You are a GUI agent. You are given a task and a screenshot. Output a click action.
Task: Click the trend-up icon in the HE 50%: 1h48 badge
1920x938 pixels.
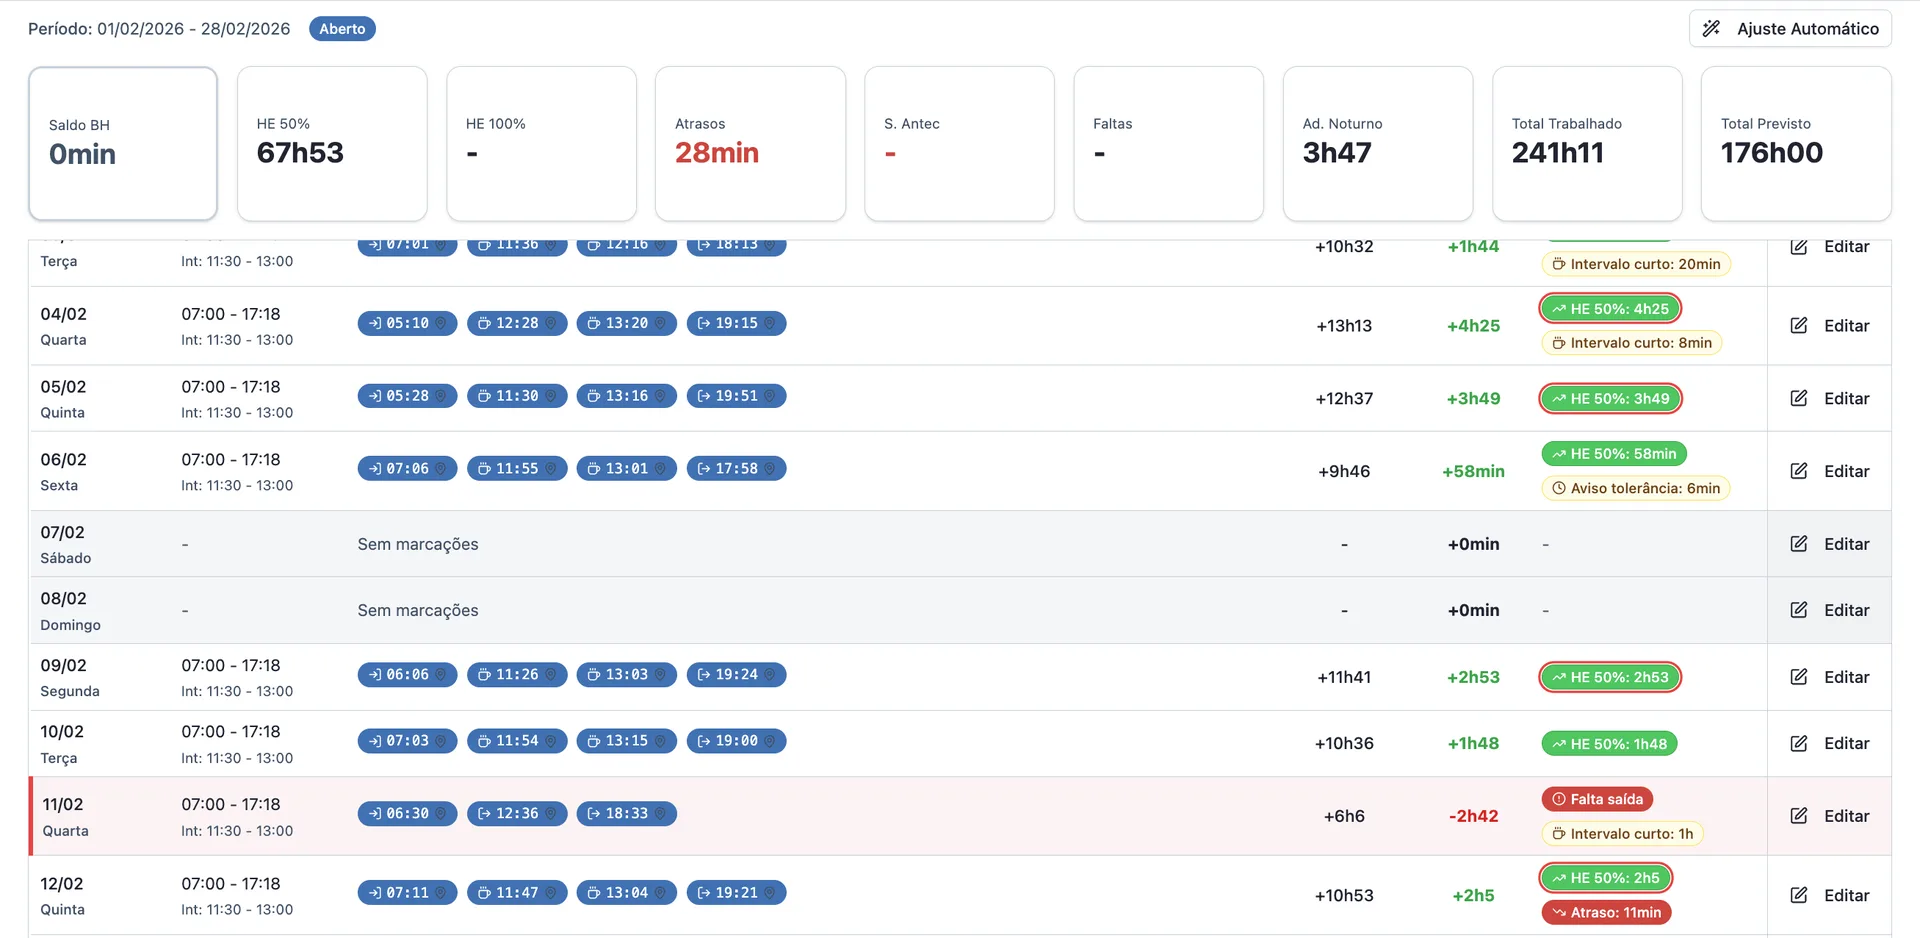(x=1560, y=743)
